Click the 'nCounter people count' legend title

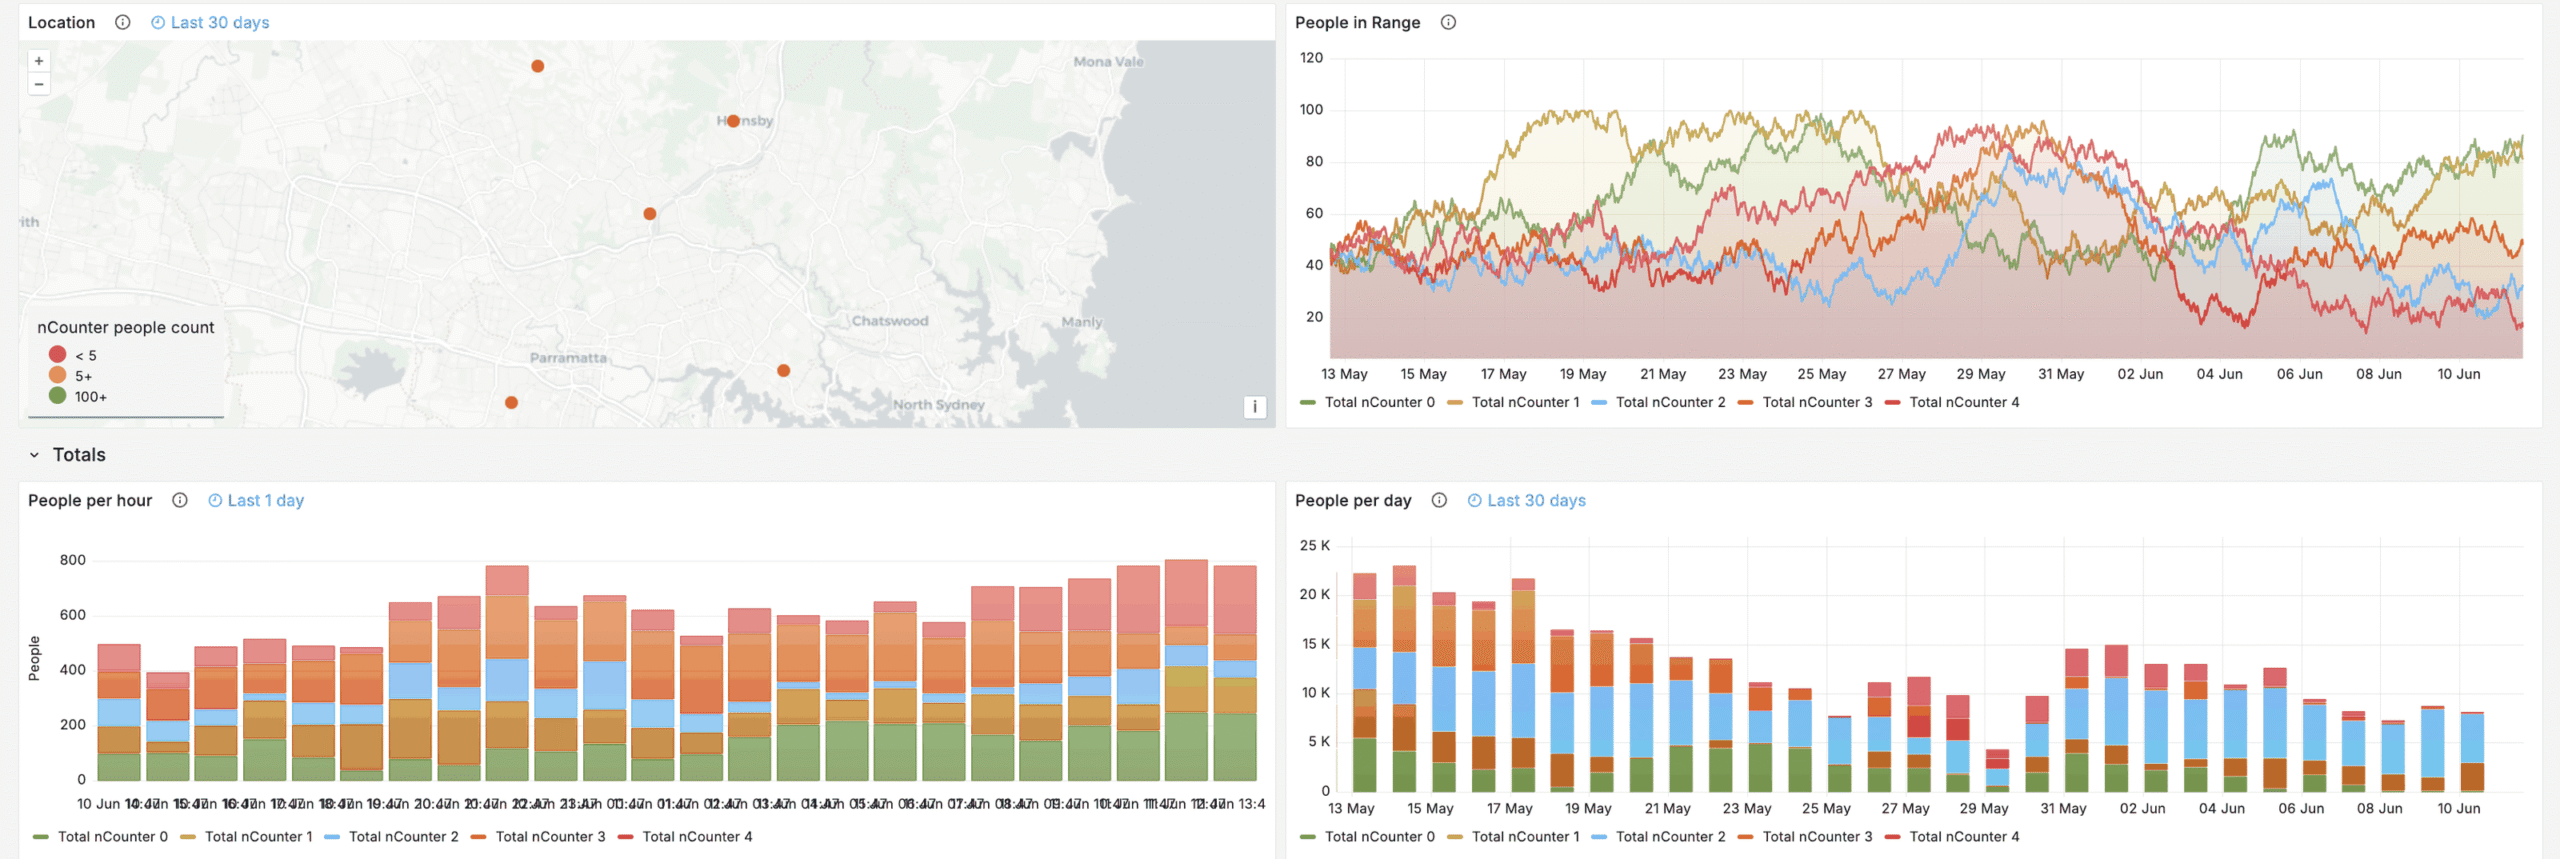(126, 327)
